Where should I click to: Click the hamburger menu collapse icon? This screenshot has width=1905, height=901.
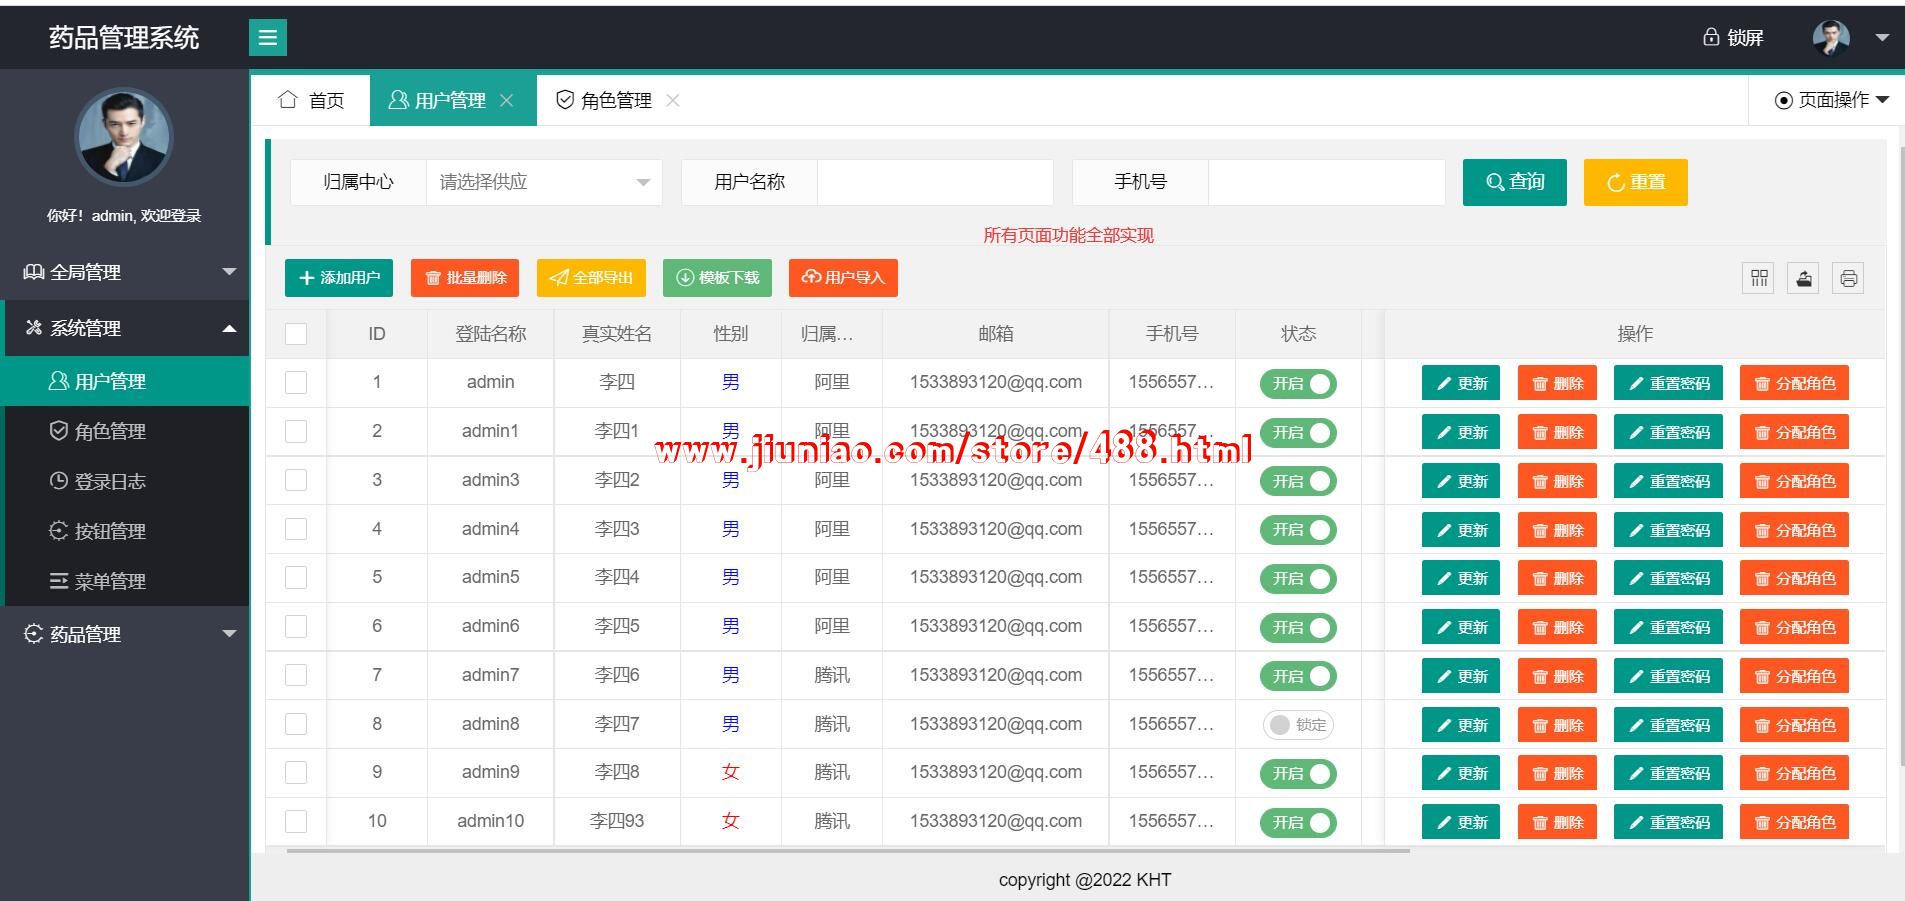pyautogui.click(x=267, y=38)
